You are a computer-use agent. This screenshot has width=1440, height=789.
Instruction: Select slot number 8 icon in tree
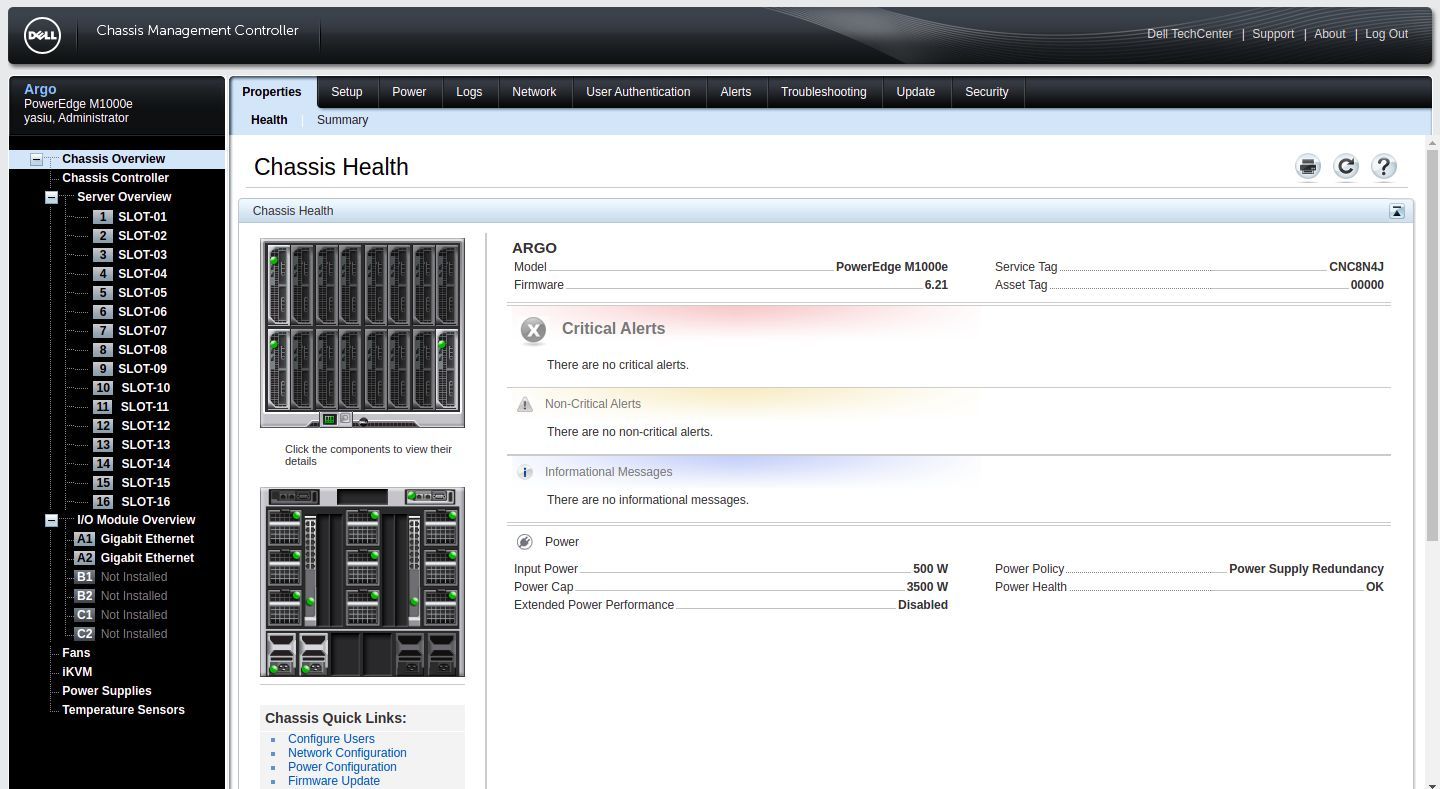(x=103, y=350)
